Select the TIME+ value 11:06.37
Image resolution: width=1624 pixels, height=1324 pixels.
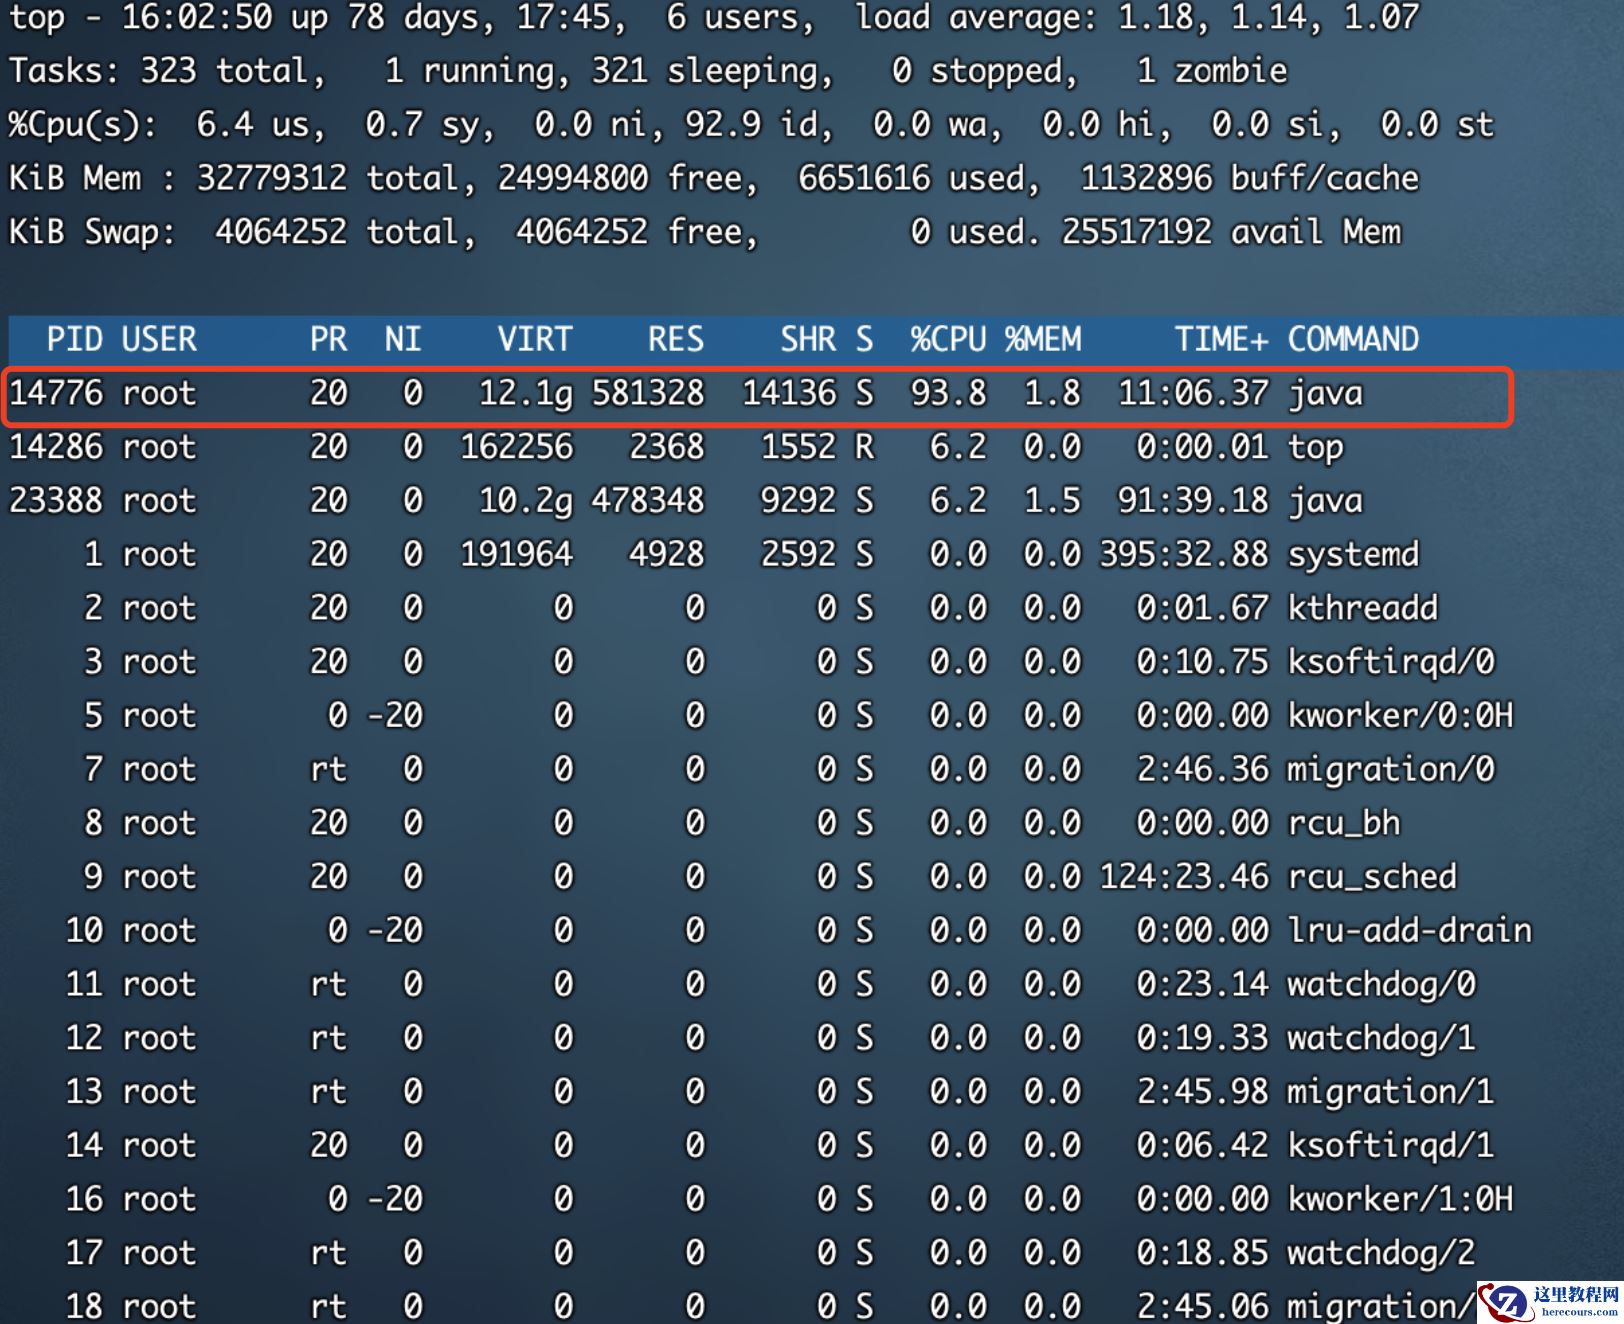(x=1193, y=394)
